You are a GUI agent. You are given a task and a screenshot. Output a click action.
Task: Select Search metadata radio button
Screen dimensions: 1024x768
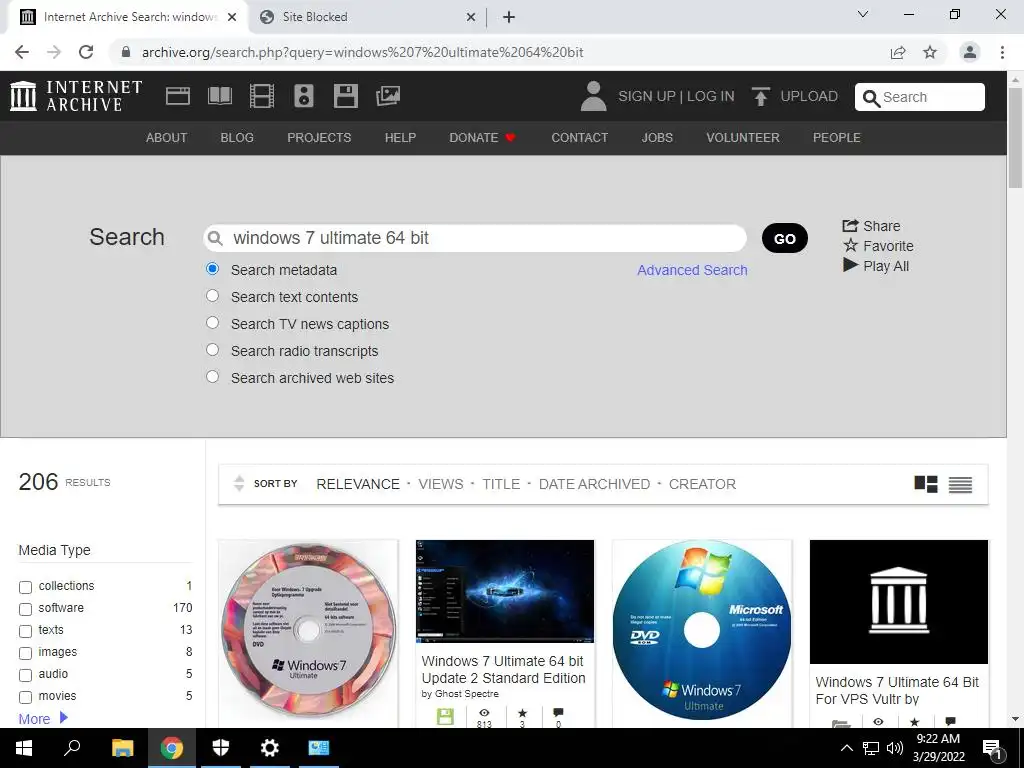(x=212, y=268)
